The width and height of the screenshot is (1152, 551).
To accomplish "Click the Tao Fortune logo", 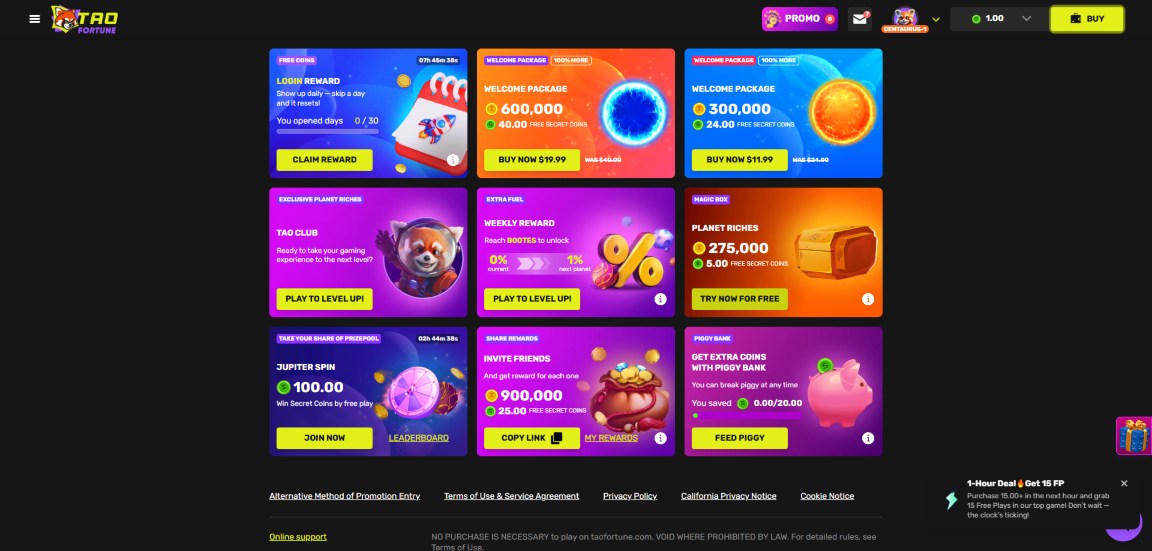I will point(84,19).
